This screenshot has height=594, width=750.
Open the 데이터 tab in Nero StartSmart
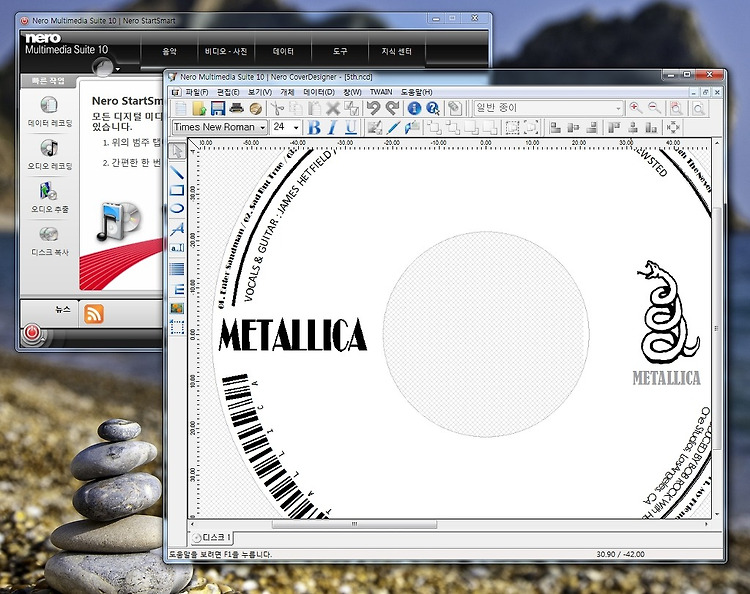[283, 51]
